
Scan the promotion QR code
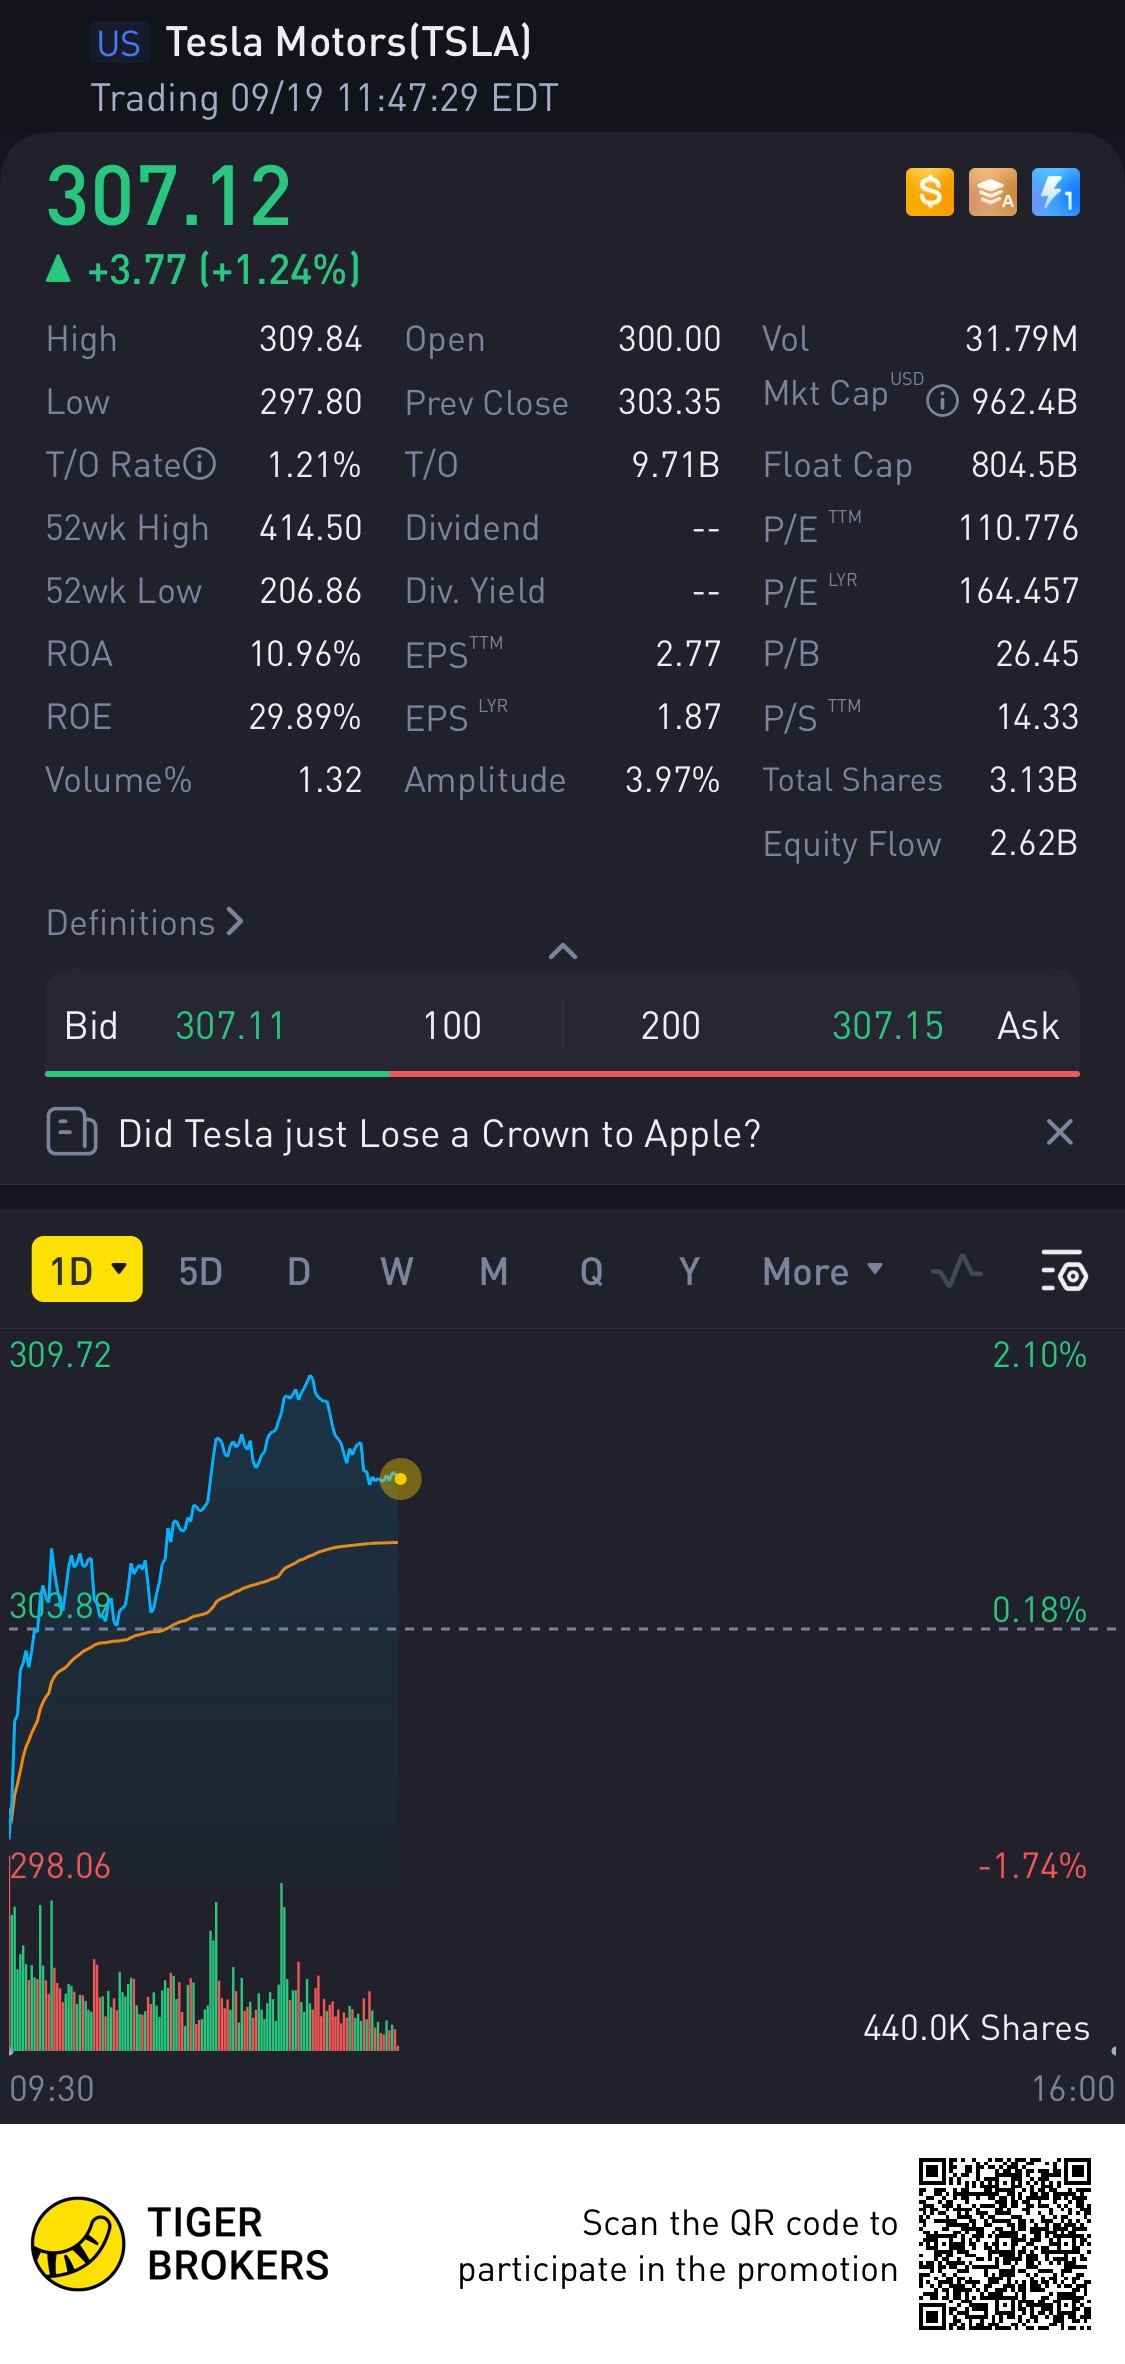tap(1004, 2243)
